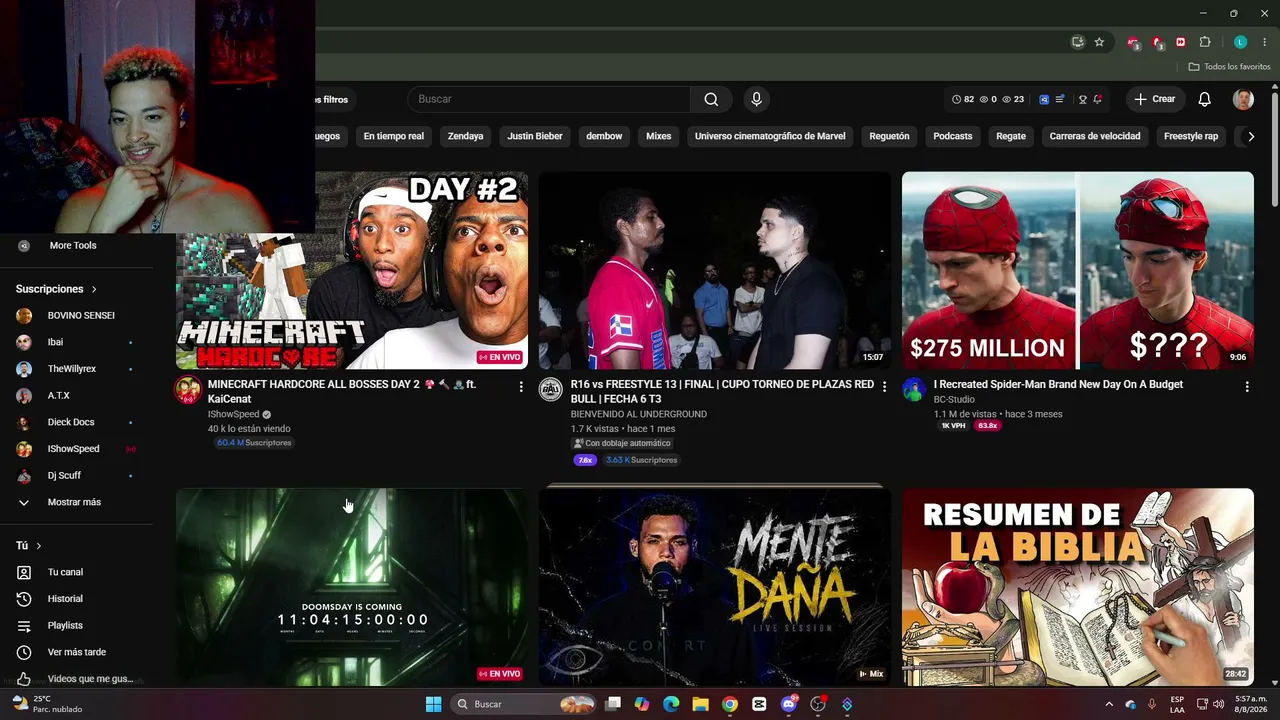Click the YouTube Buscar search field

(549, 99)
